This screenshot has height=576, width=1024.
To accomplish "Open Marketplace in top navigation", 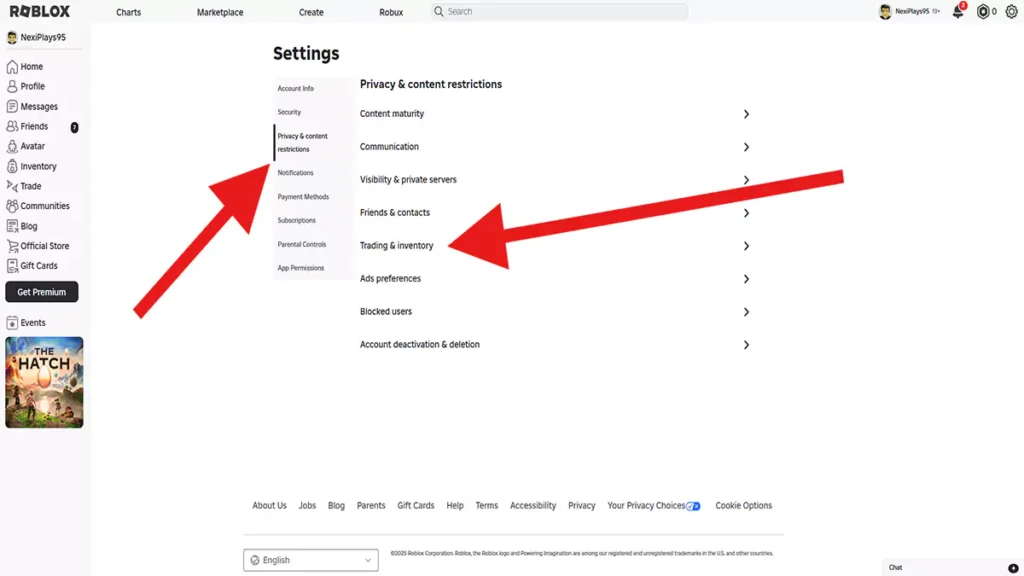I will click(220, 12).
